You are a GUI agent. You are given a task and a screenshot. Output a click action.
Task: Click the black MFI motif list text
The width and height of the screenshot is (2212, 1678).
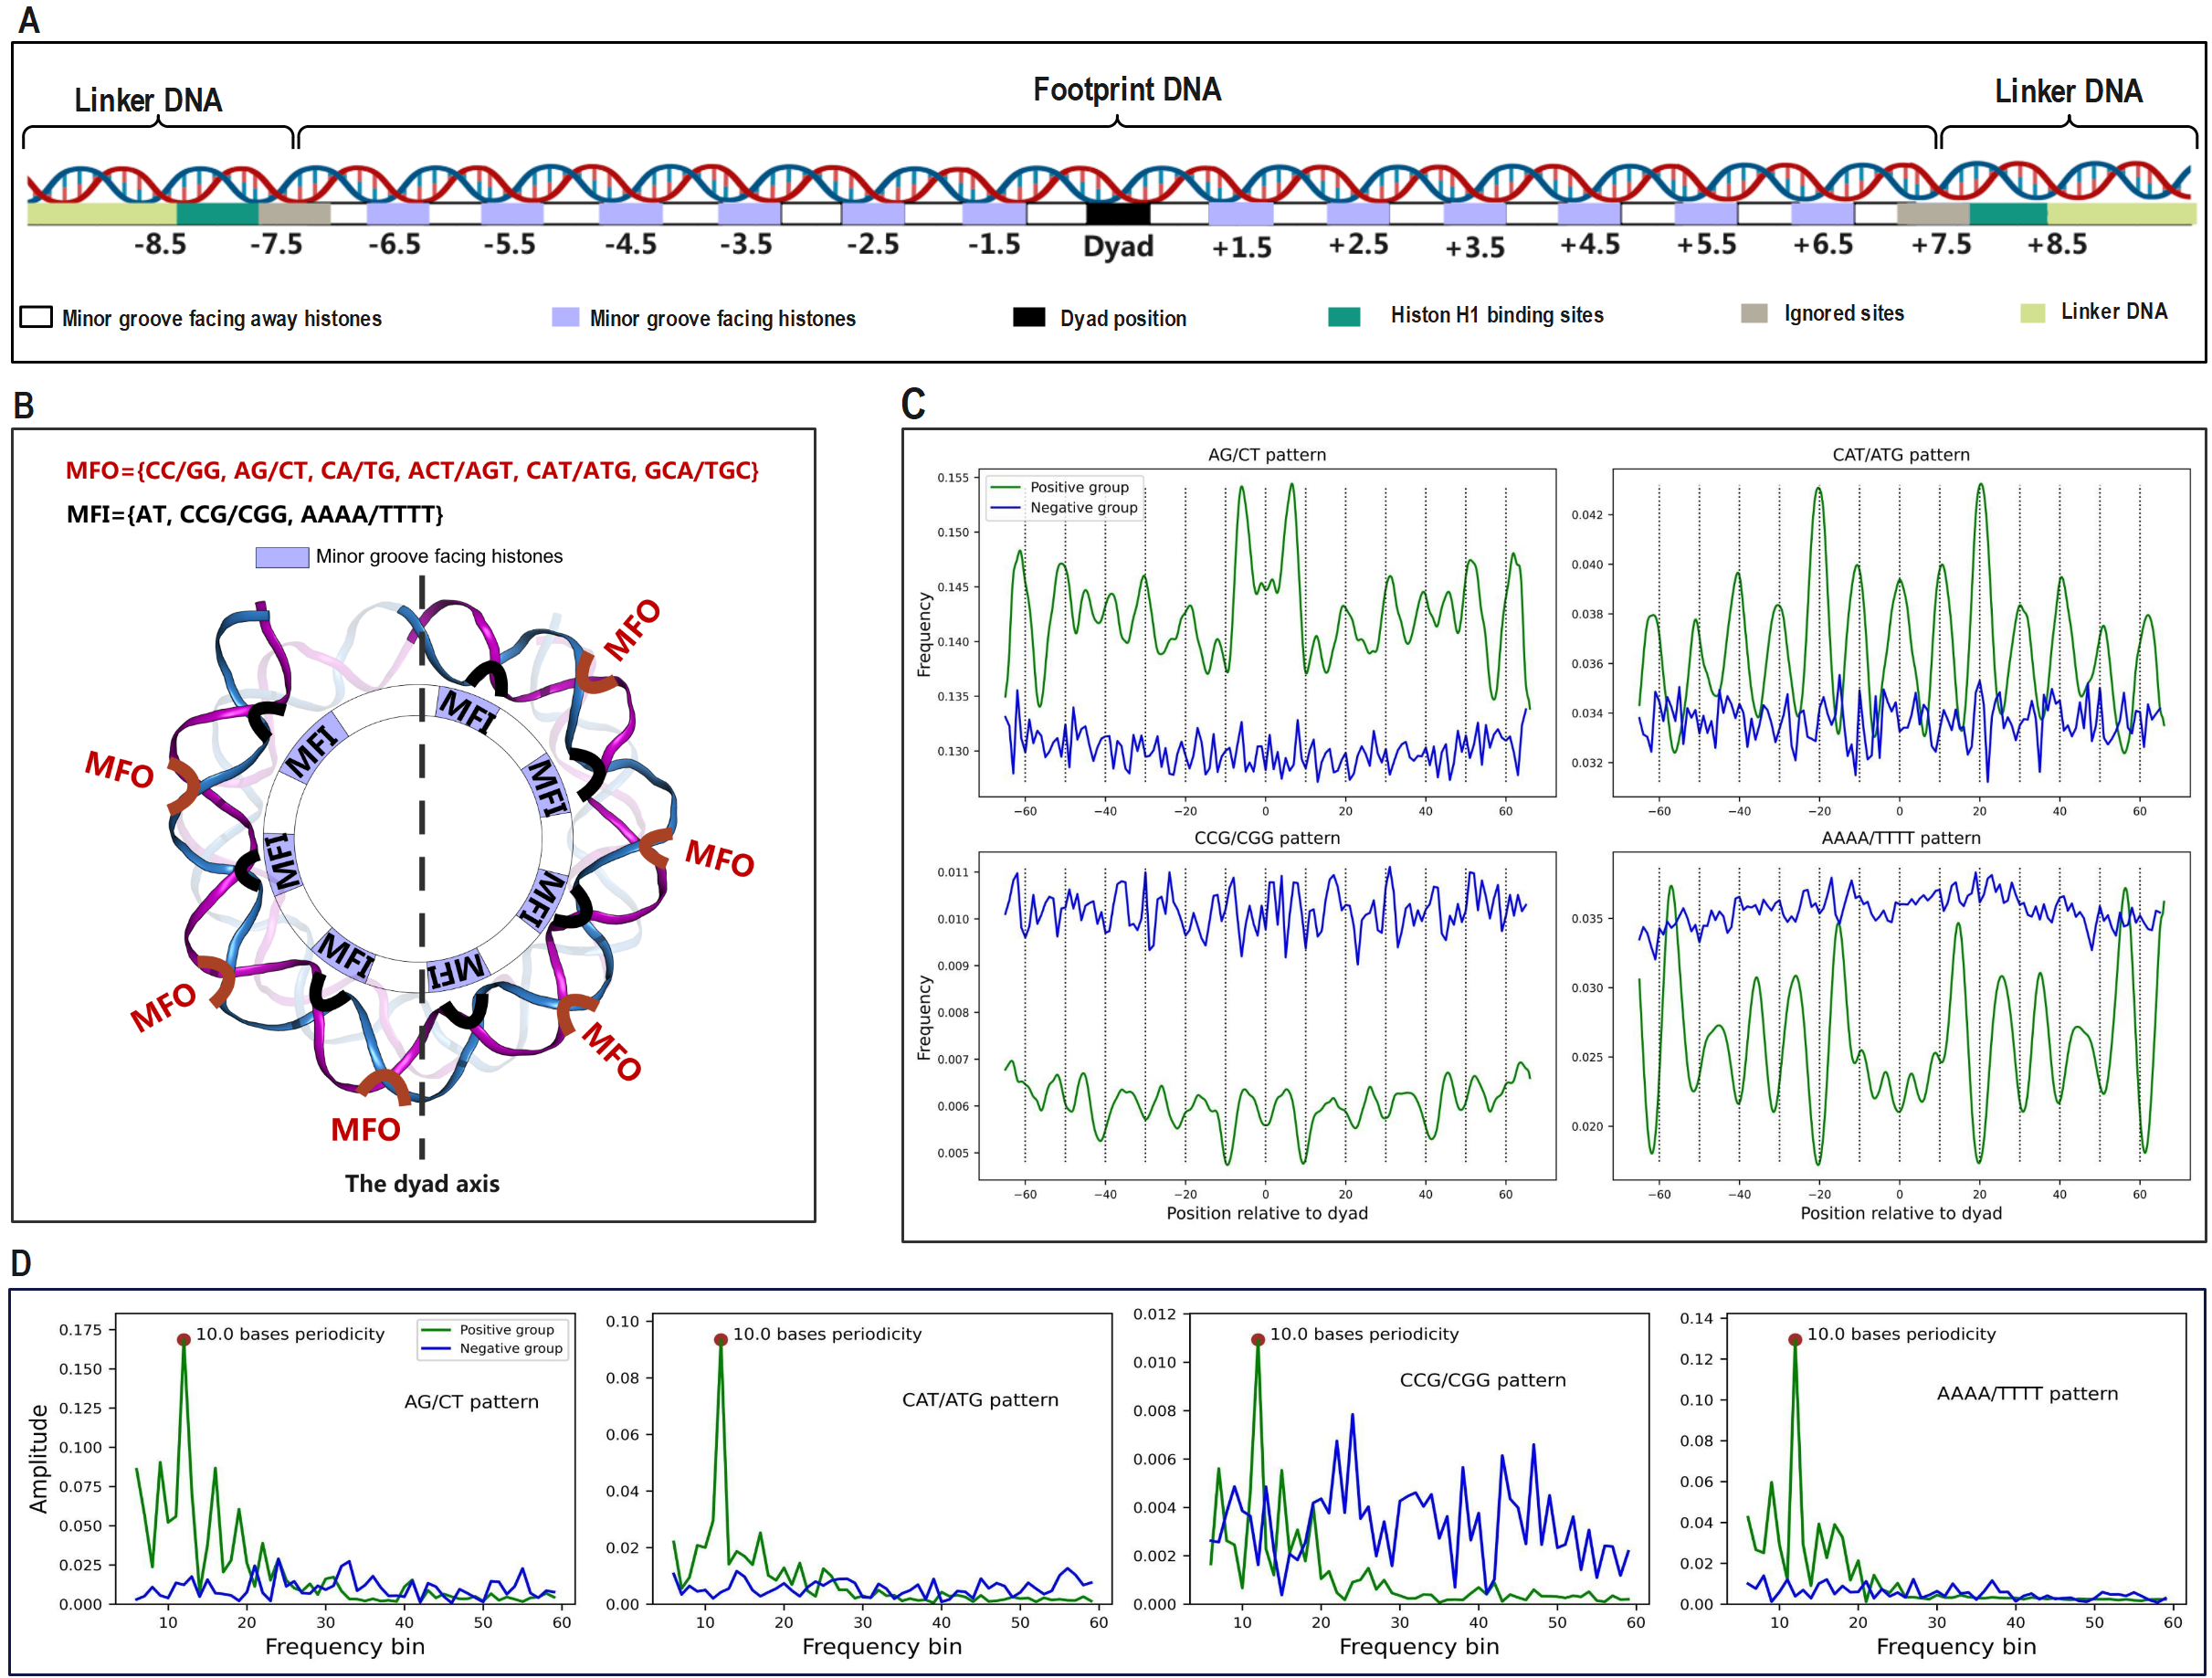(255, 514)
